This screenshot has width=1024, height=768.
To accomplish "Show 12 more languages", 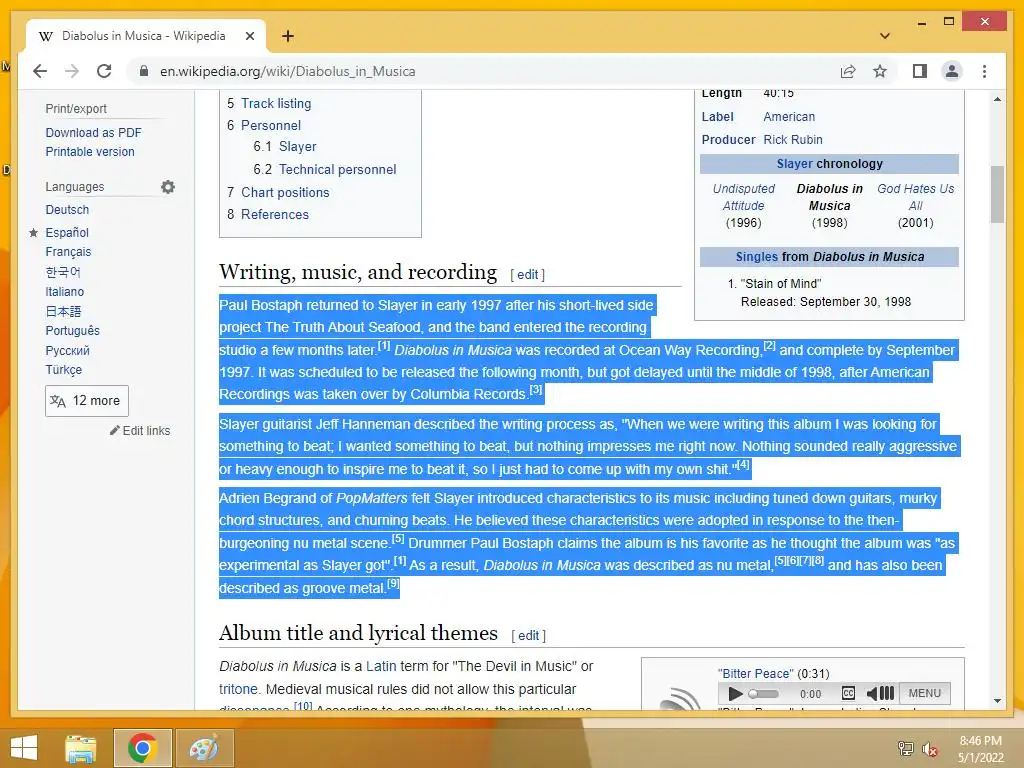I will (x=87, y=401).
